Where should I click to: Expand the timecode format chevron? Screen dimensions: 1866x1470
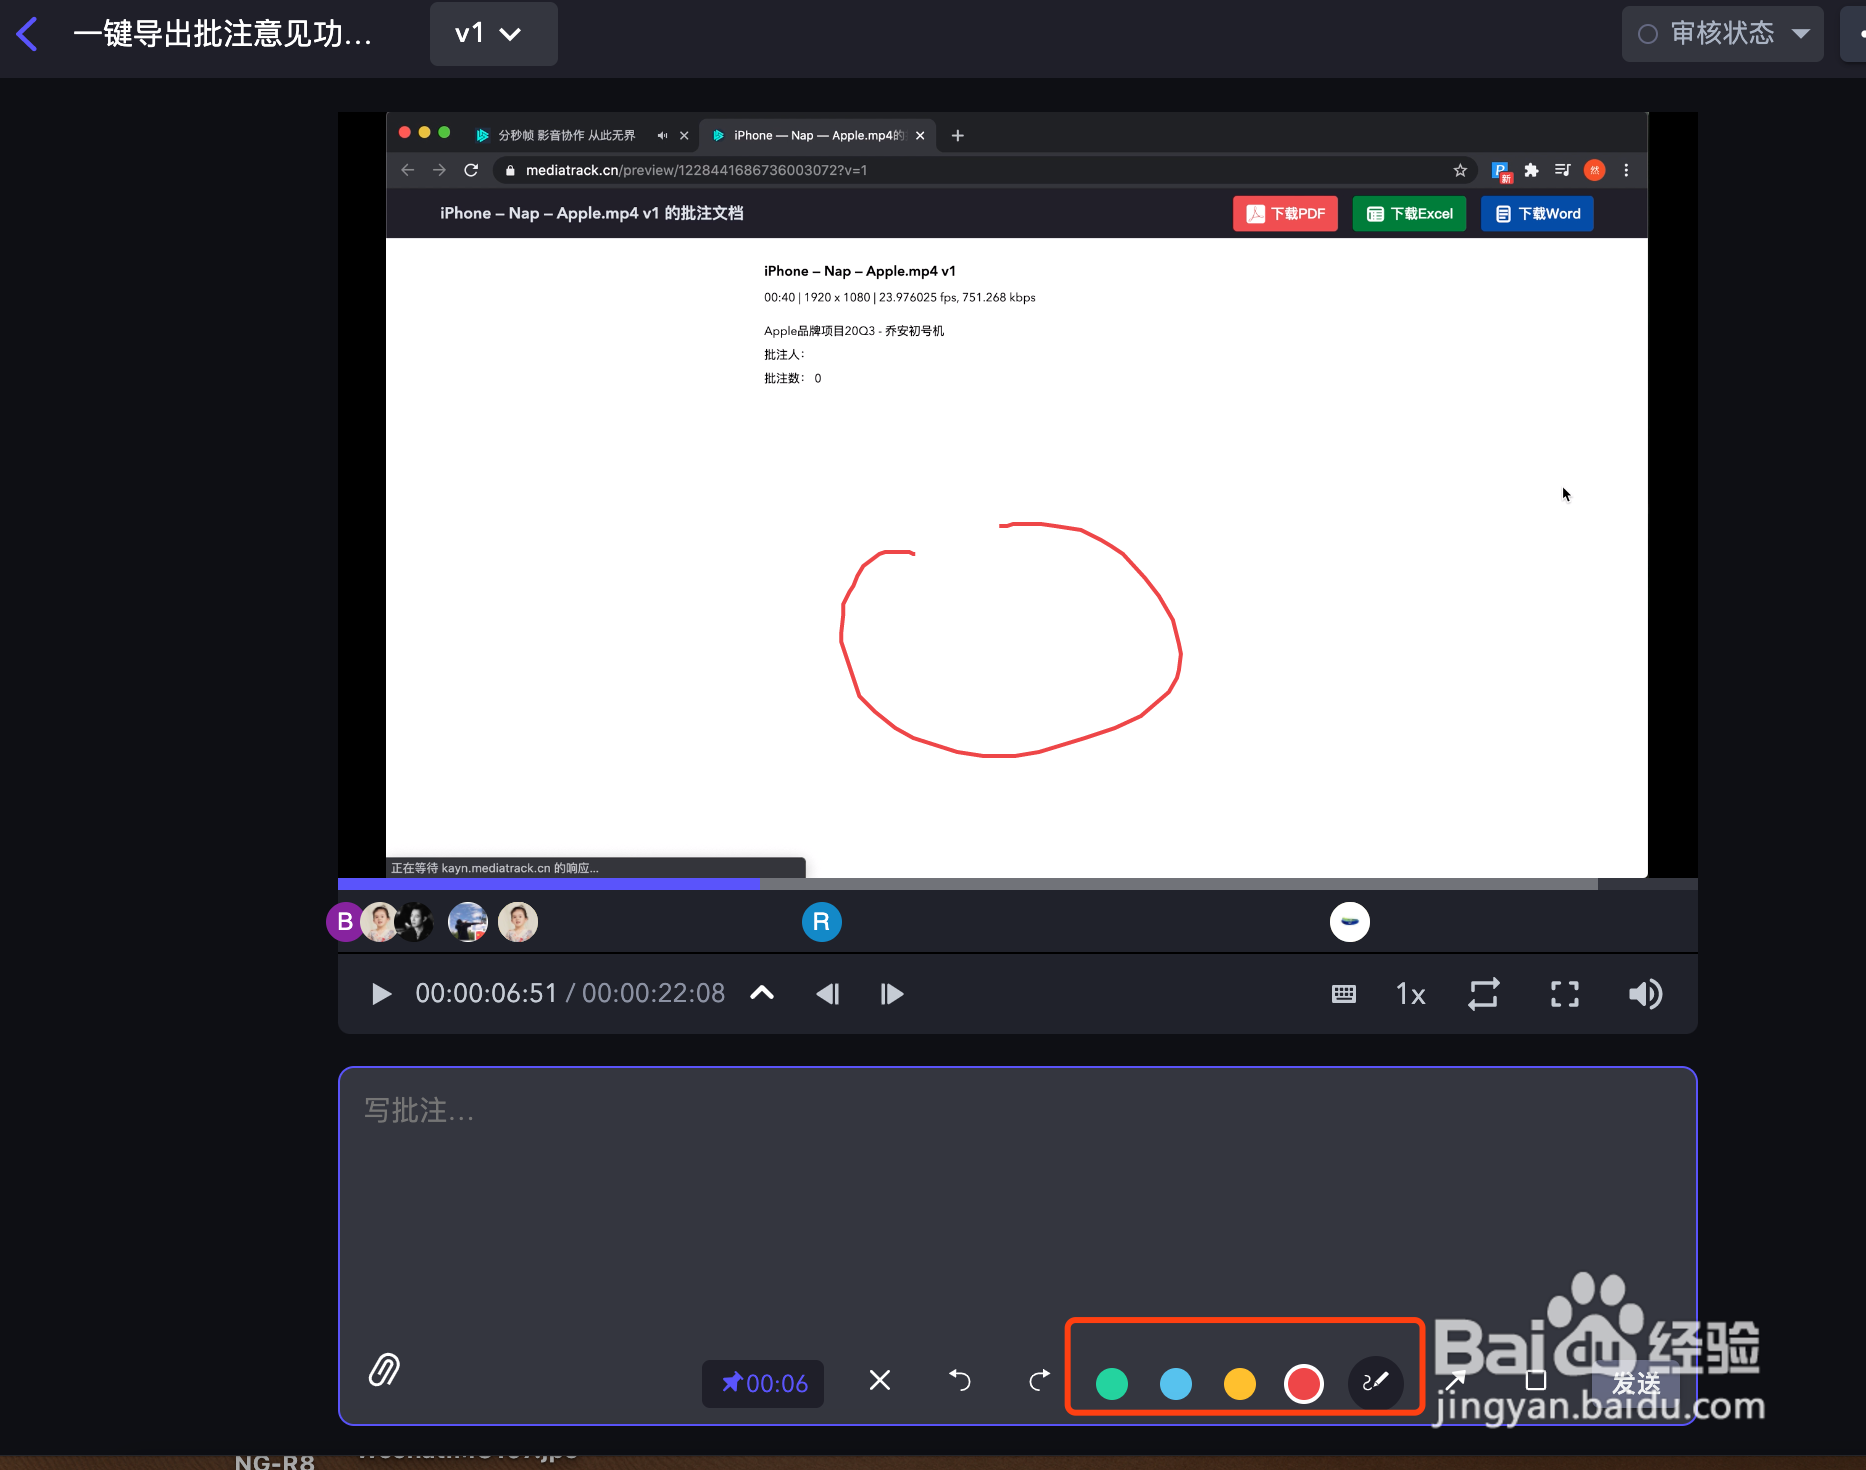762,993
